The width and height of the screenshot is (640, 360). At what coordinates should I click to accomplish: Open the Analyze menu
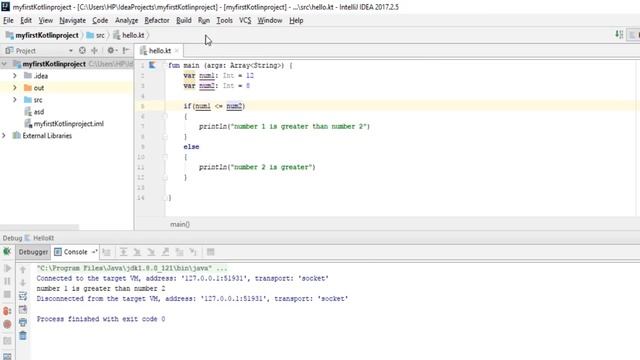126,20
